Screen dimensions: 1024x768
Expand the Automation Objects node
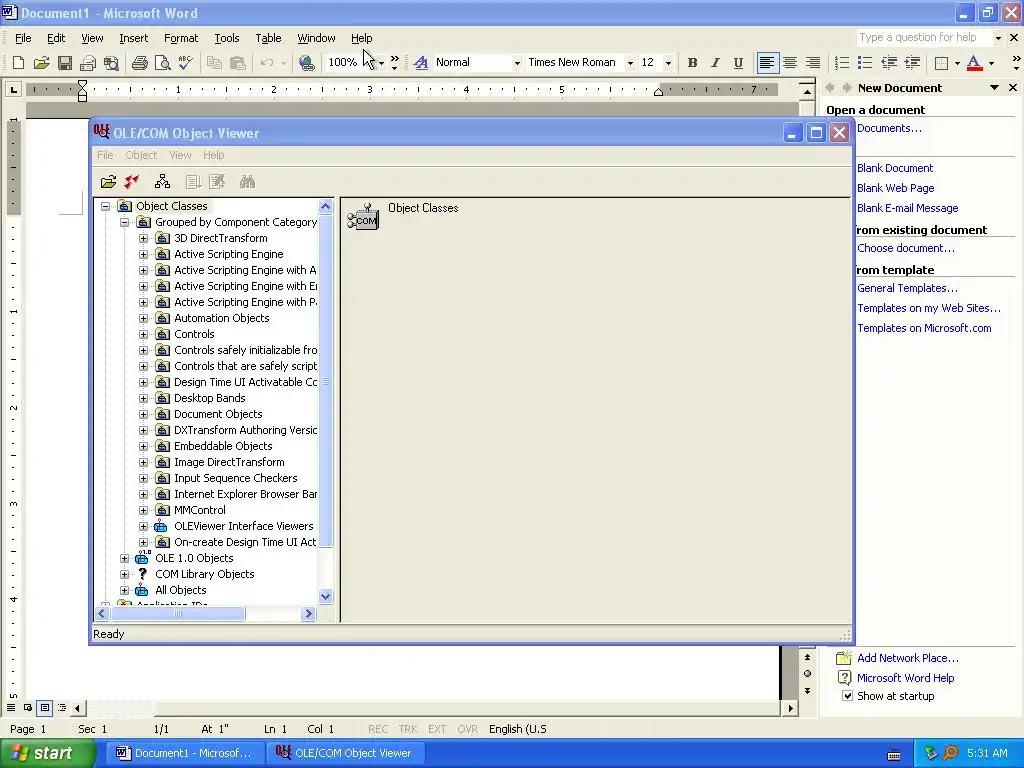(143, 319)
